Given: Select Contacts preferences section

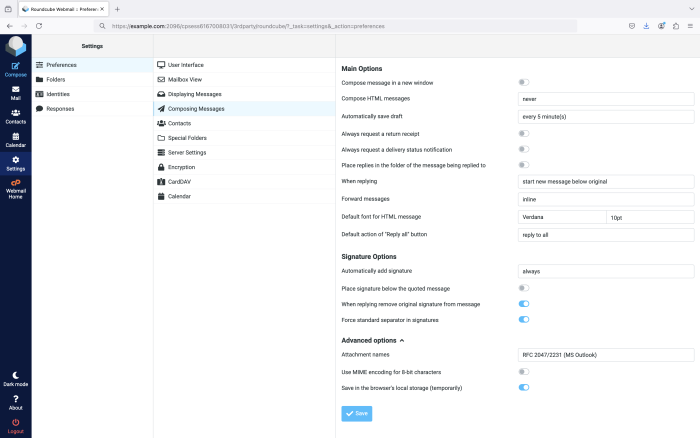Looking at the screenshot, I should (244, 123).
